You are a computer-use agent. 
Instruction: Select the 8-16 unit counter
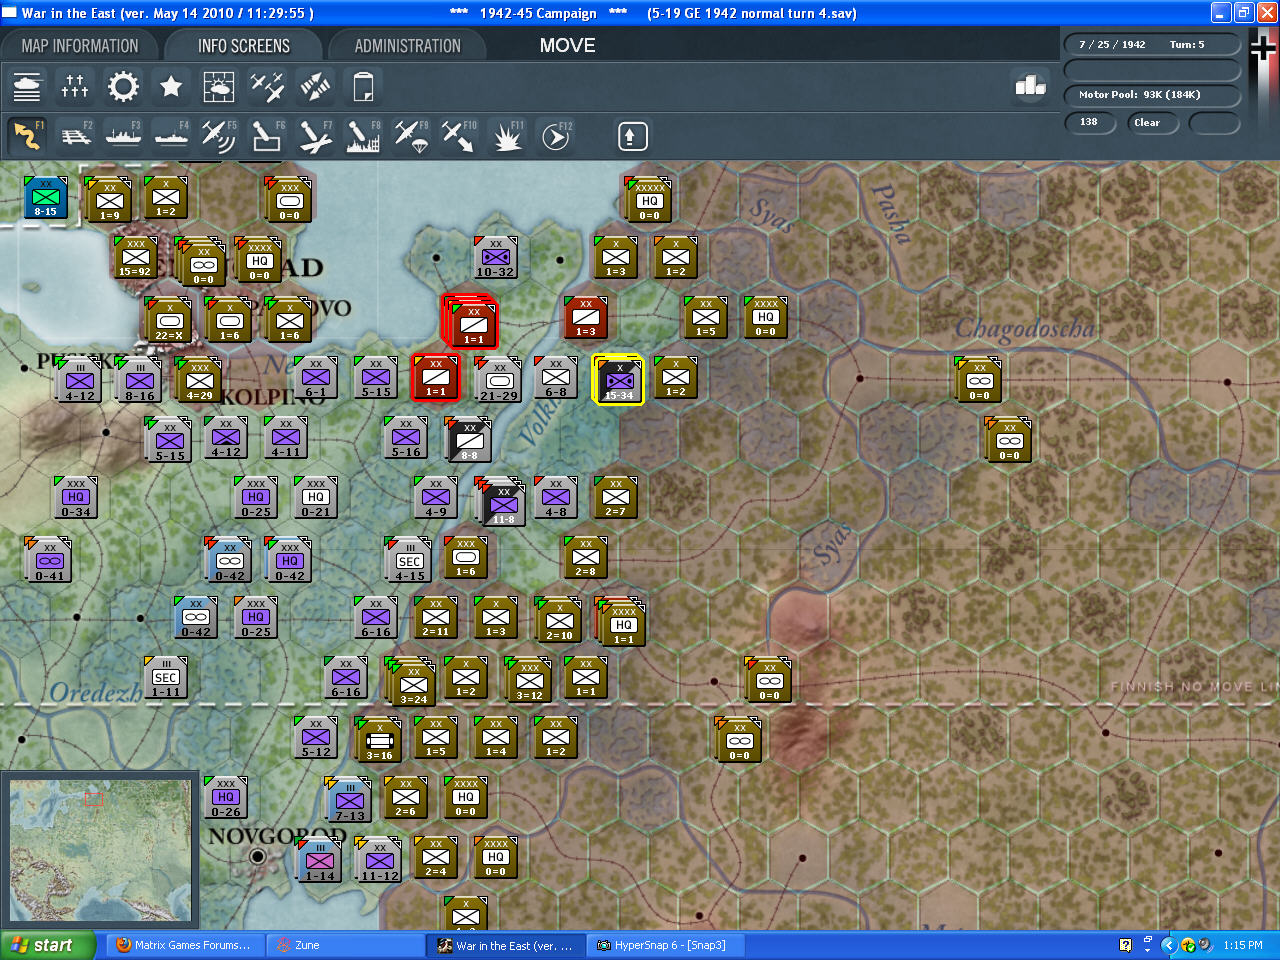[x=139, y=380]
